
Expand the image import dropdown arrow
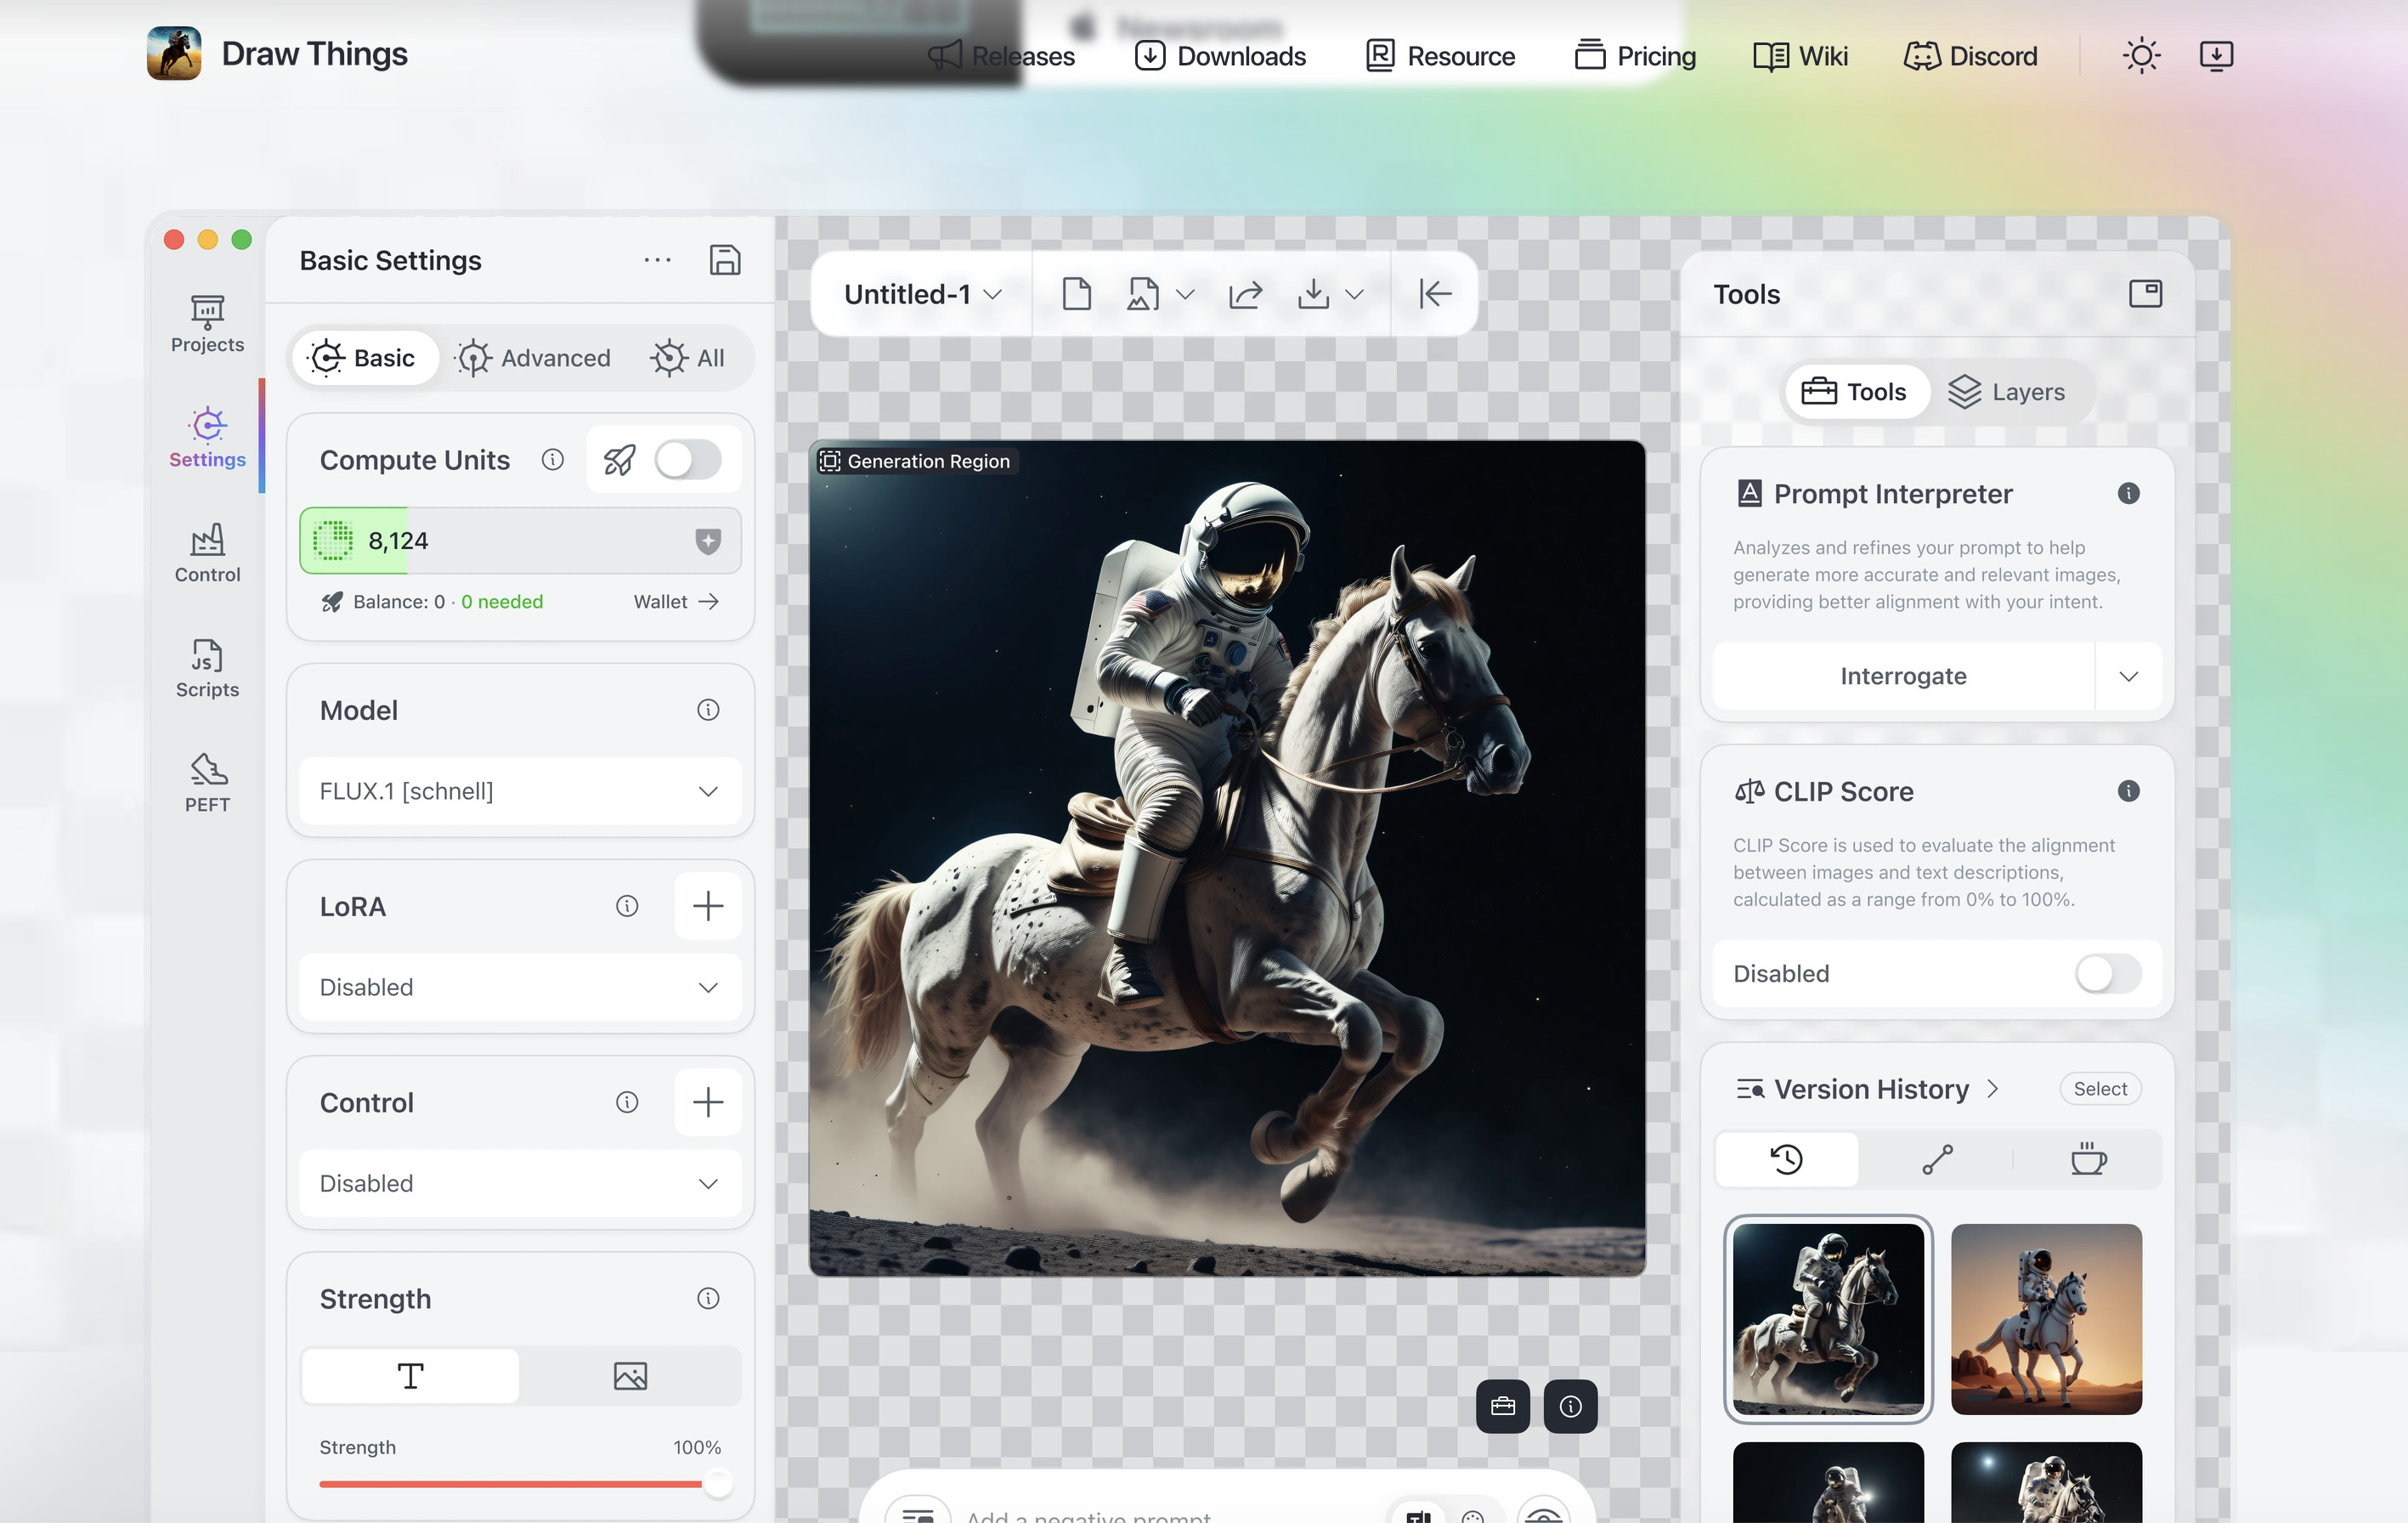click(1185, 294)
